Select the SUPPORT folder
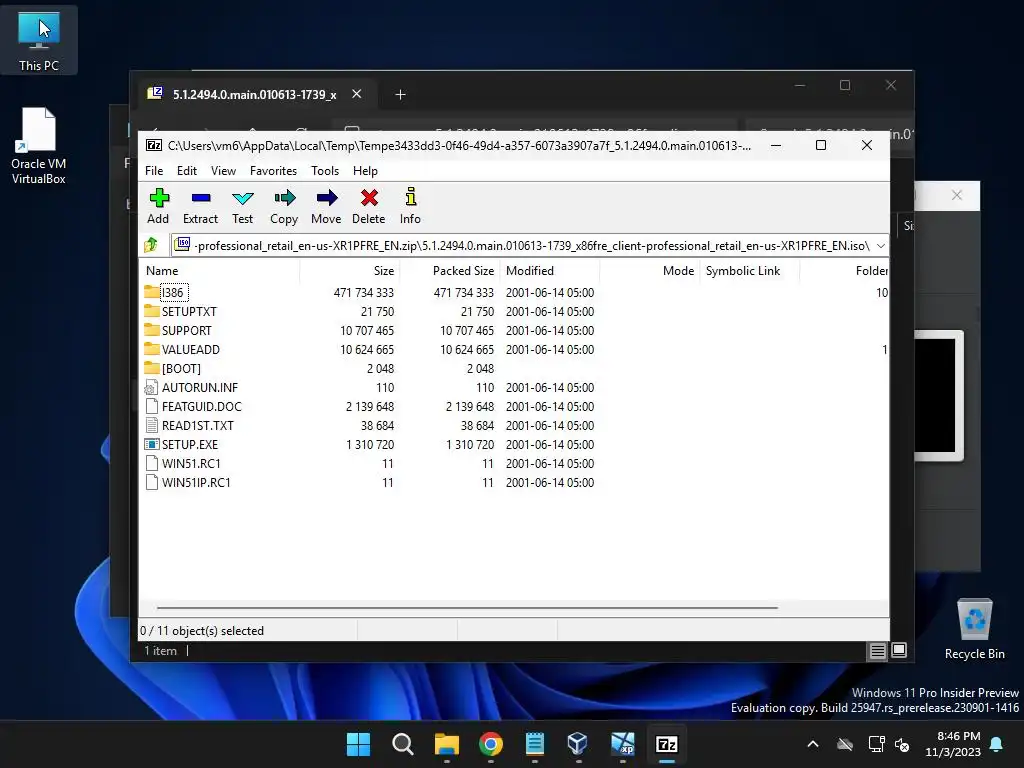Screen dimensions: 1024x768 (x=178, y=330)
